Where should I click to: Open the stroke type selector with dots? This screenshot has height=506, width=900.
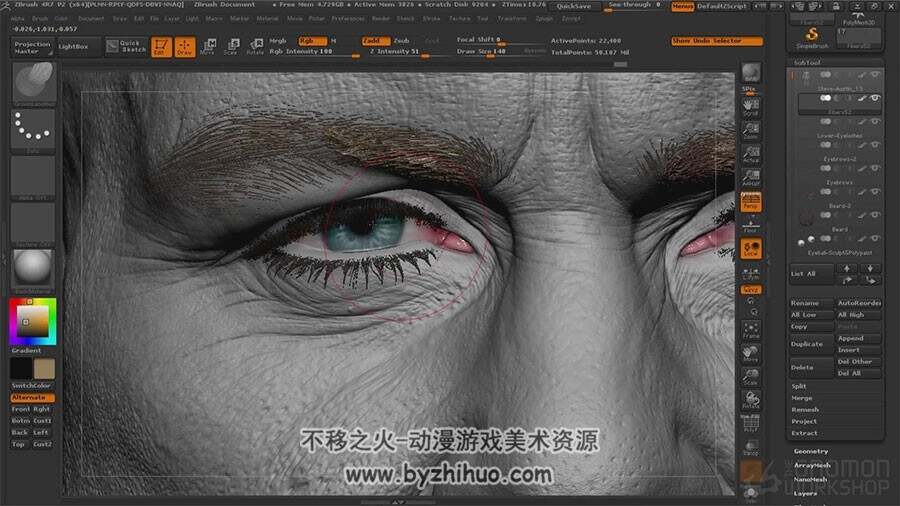click(x=33, y=131)
